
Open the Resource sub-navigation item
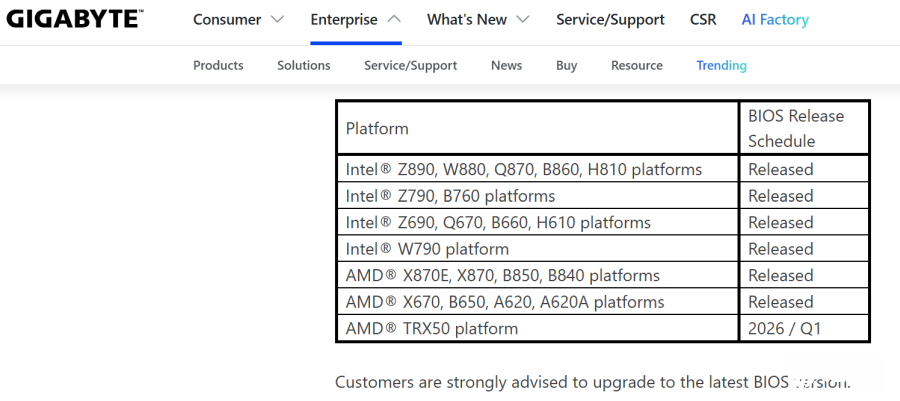(x=637, y=65)
